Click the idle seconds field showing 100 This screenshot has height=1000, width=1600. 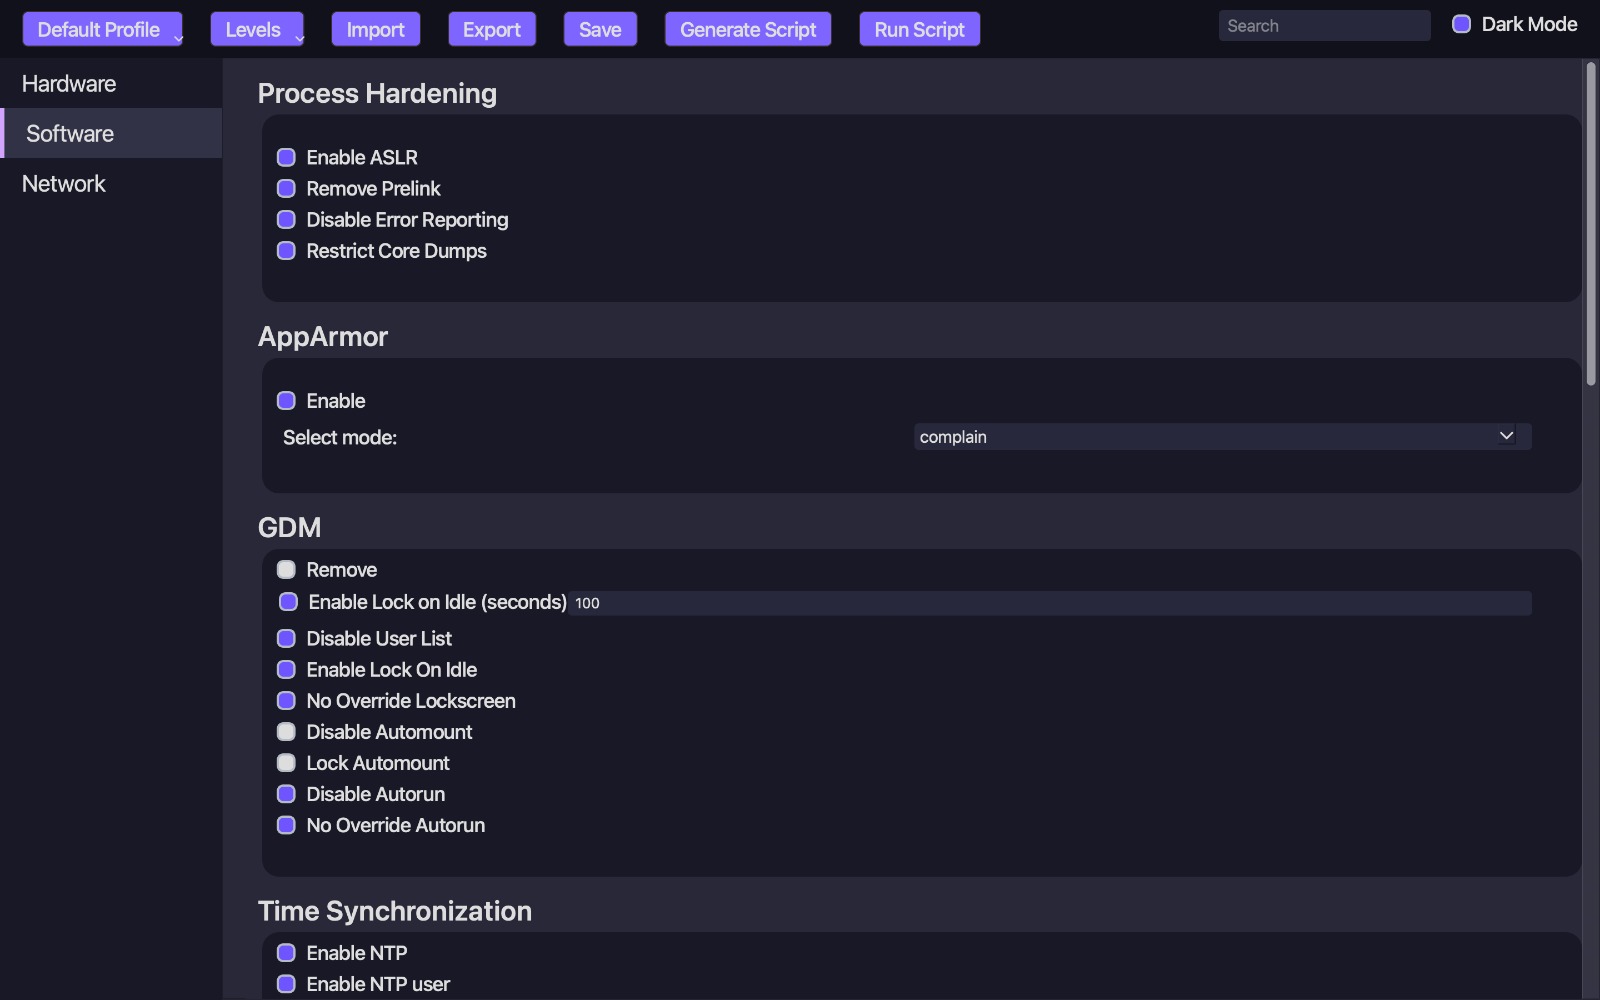(1051, 603)
